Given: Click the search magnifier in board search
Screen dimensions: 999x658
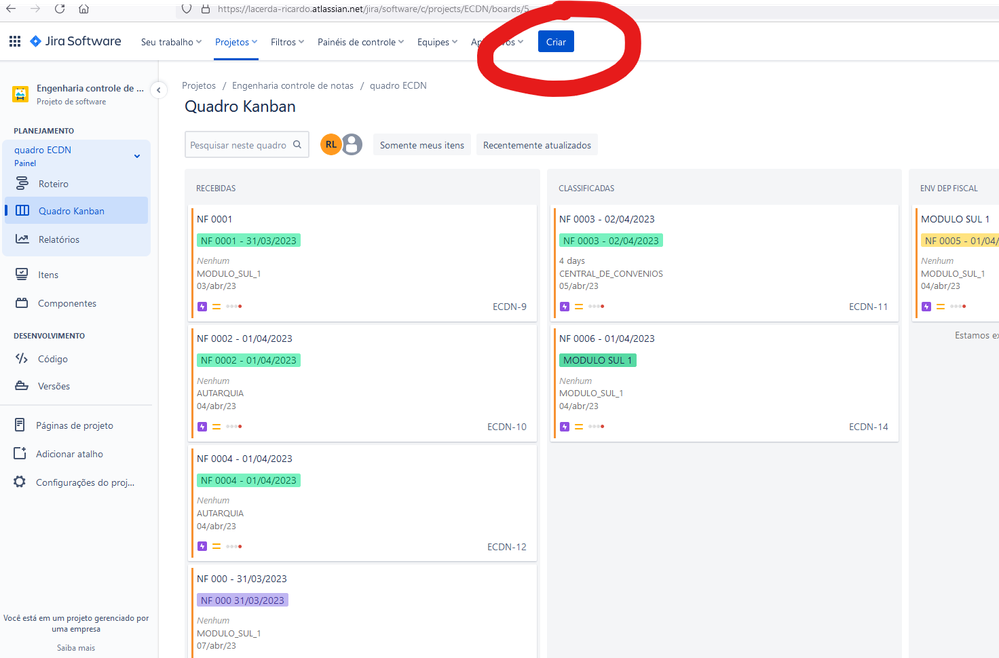Looking at the screenshot, I should [297, 145].
